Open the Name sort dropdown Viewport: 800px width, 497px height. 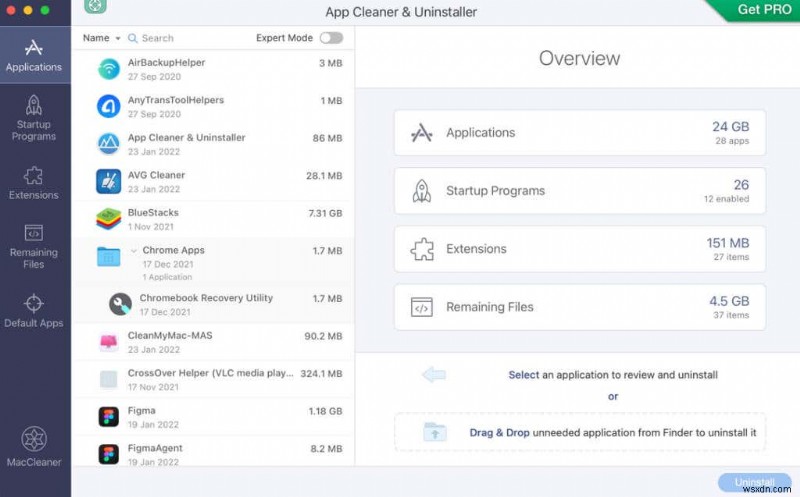click(101, 38)
